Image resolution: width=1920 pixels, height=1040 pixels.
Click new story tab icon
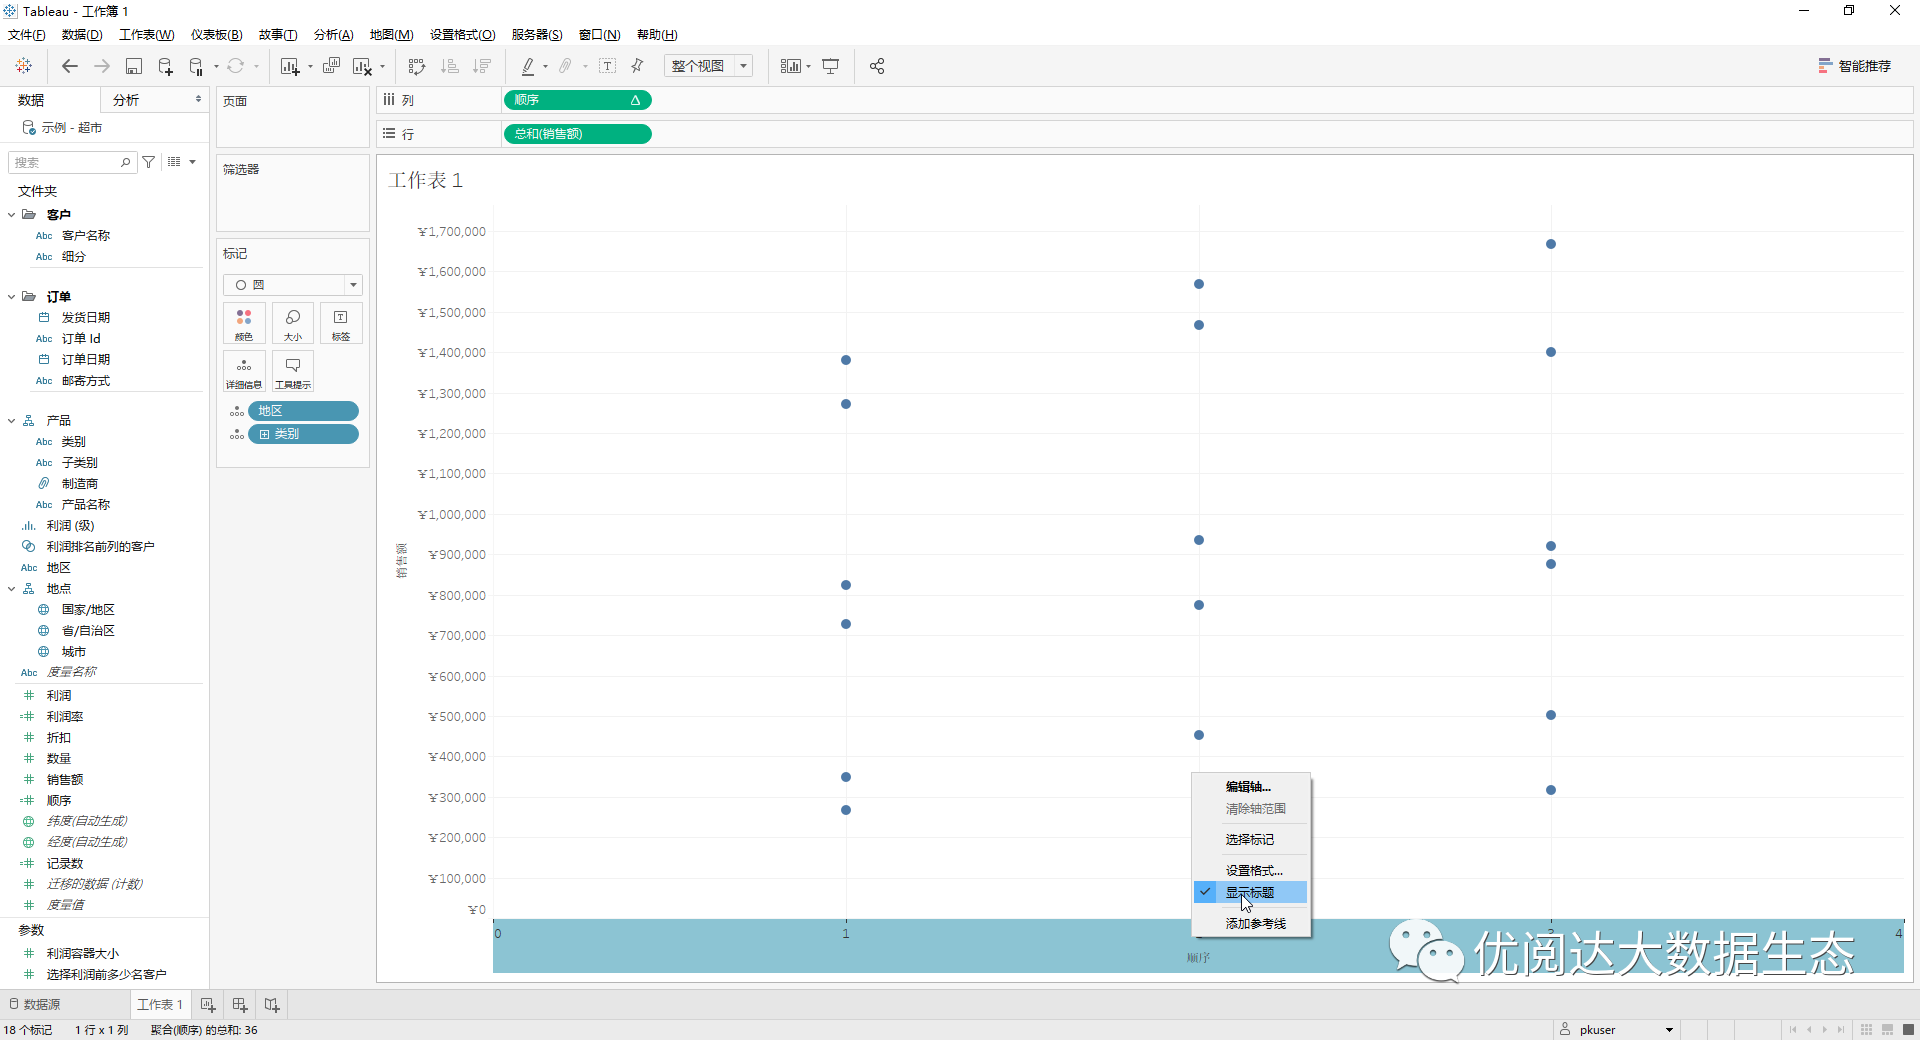(272, 1004)
